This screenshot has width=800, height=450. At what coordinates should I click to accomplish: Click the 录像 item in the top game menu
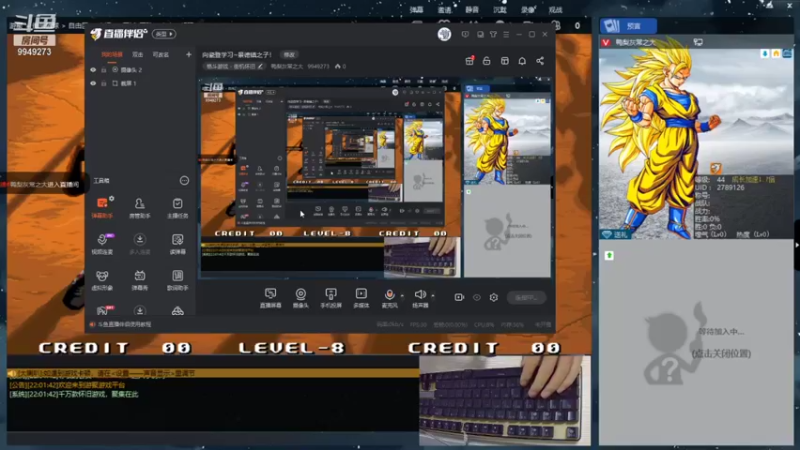coord(528,10)
